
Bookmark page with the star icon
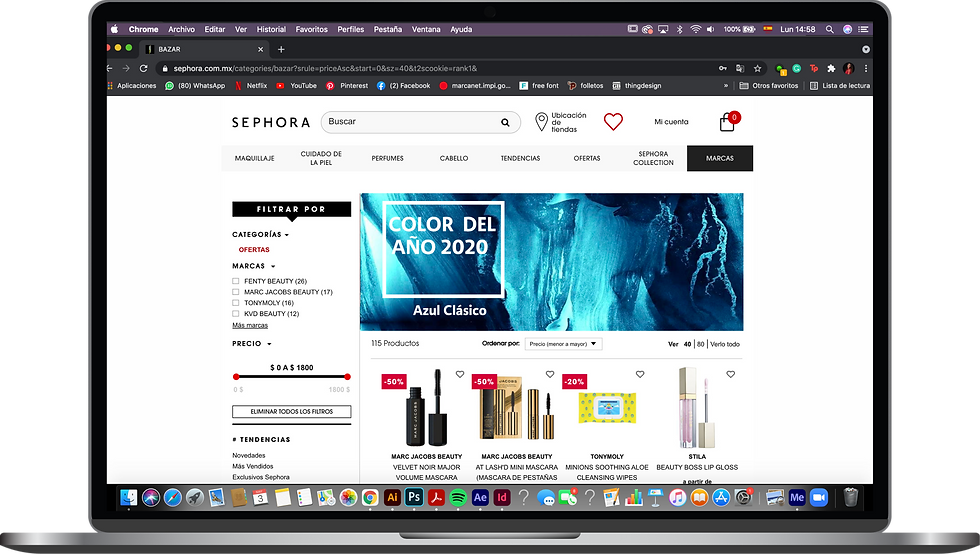tap(758, 68)
